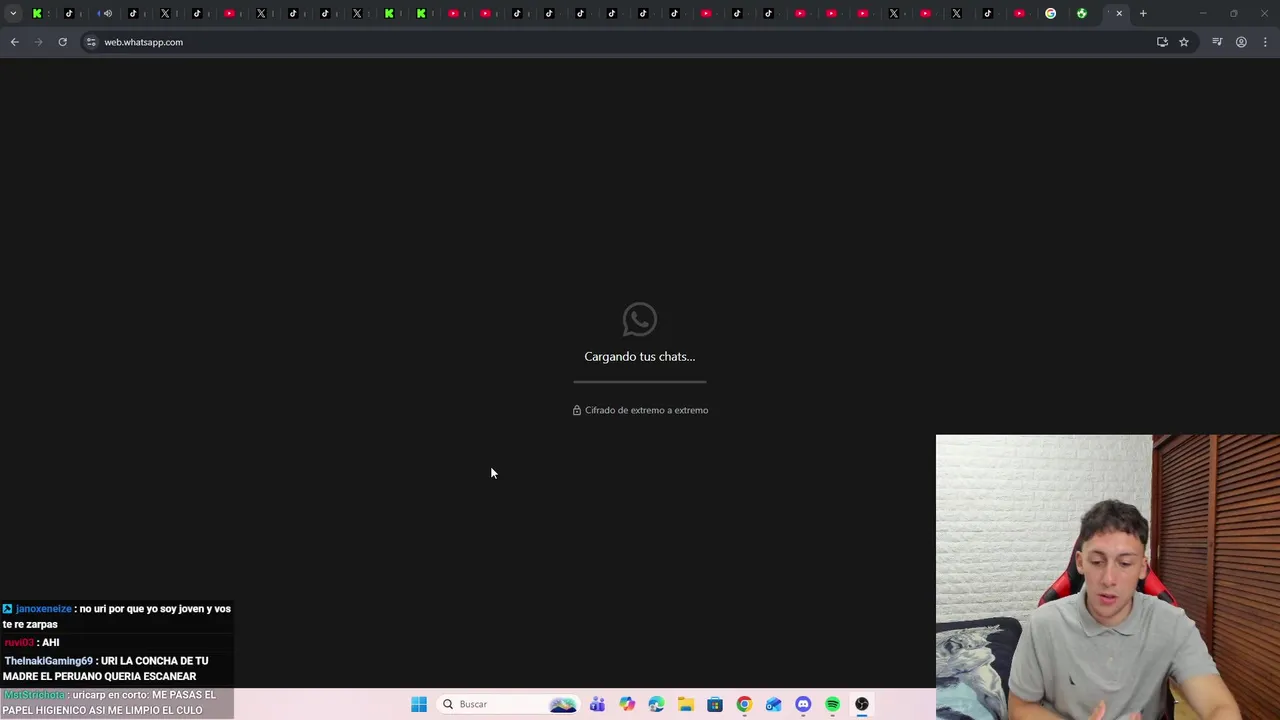Open Discord from the taskbar
The height and width of the screenshot is (720, 1280).
[803, 704]
